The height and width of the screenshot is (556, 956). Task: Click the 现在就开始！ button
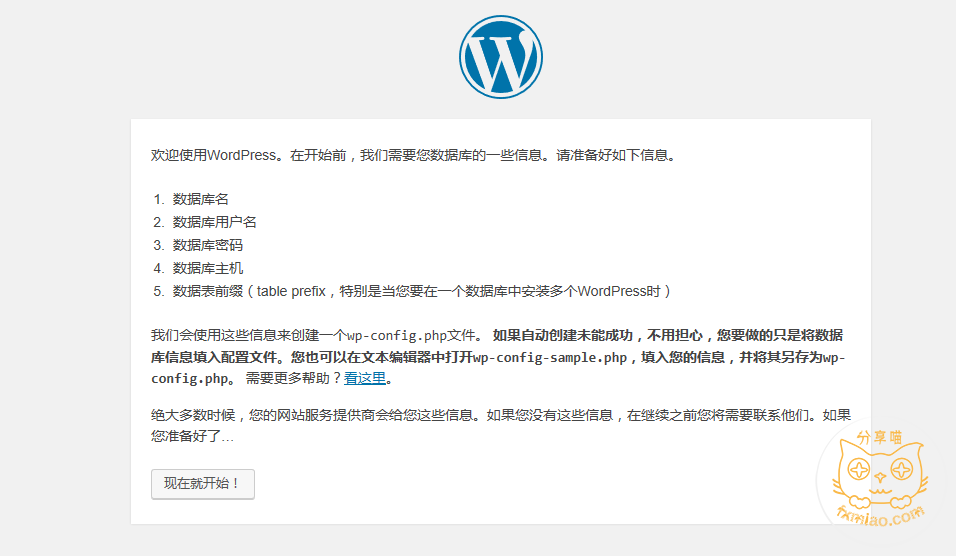pyautogui.click(x=203, y=484)
